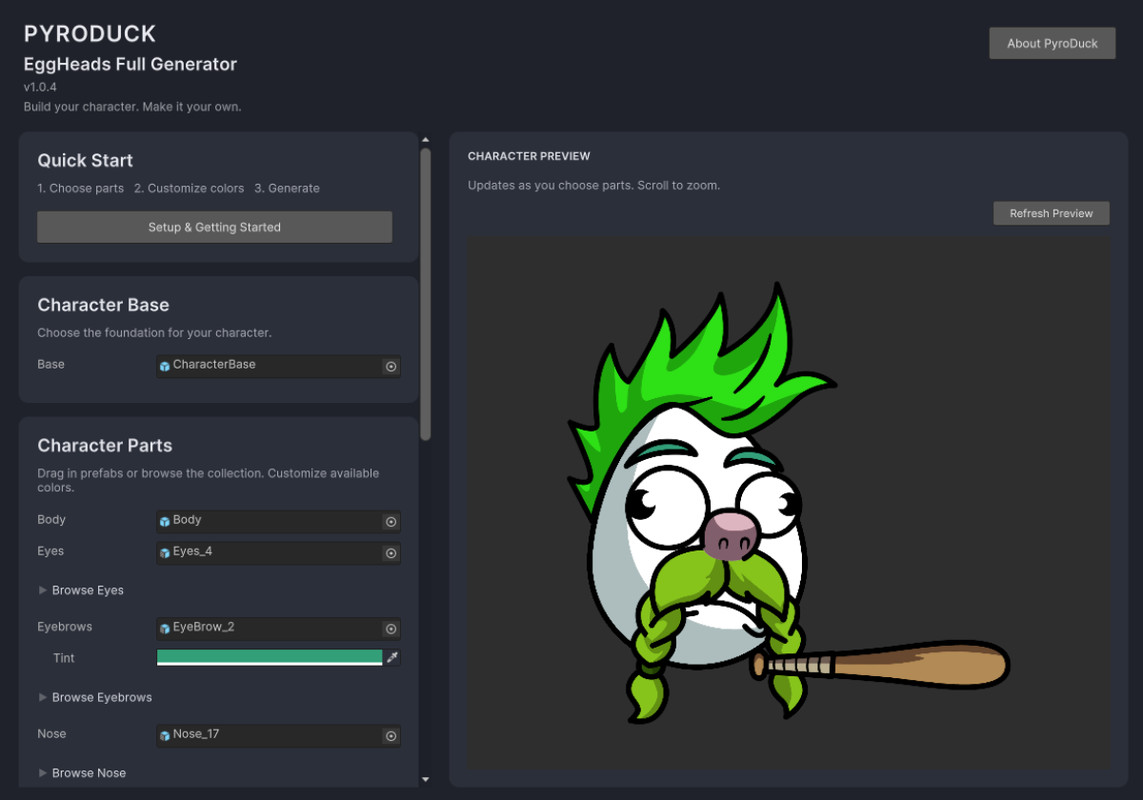1143x800 pixels.
Task: Click the EyeBrow_2 prefab cube icon
Action: (x=165, y=629)
